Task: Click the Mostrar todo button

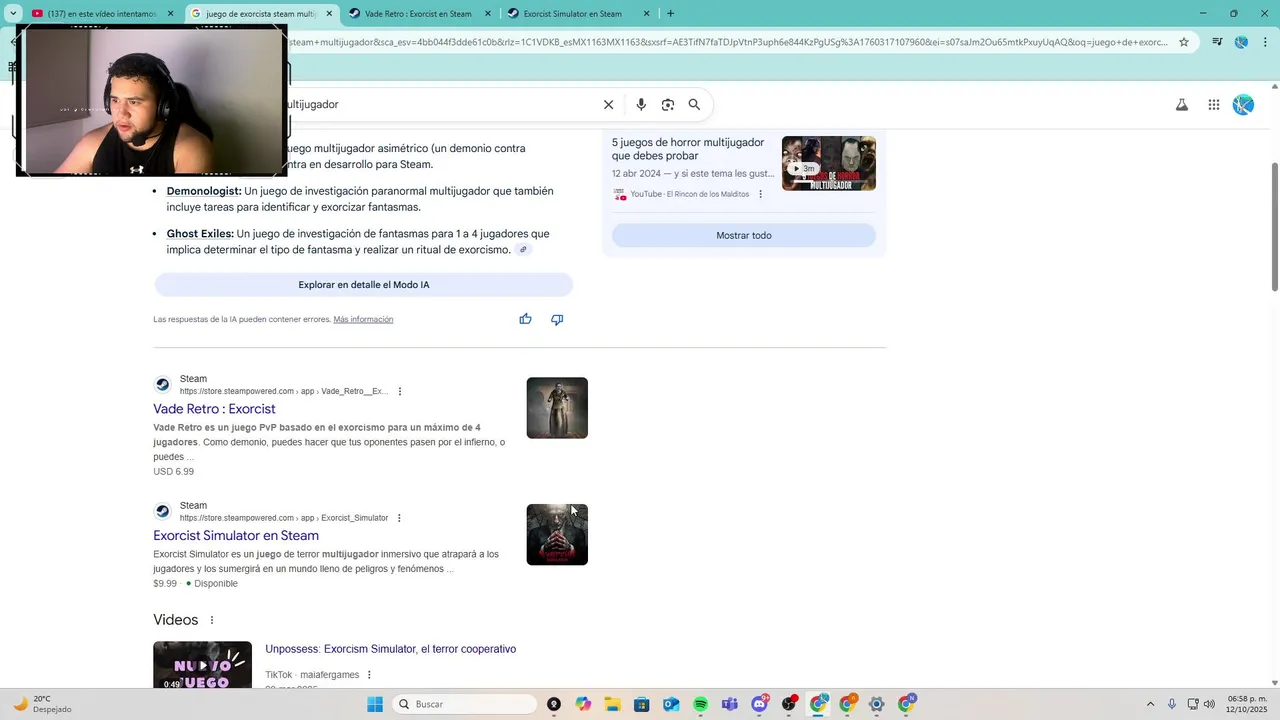Action: coord(744,235)
